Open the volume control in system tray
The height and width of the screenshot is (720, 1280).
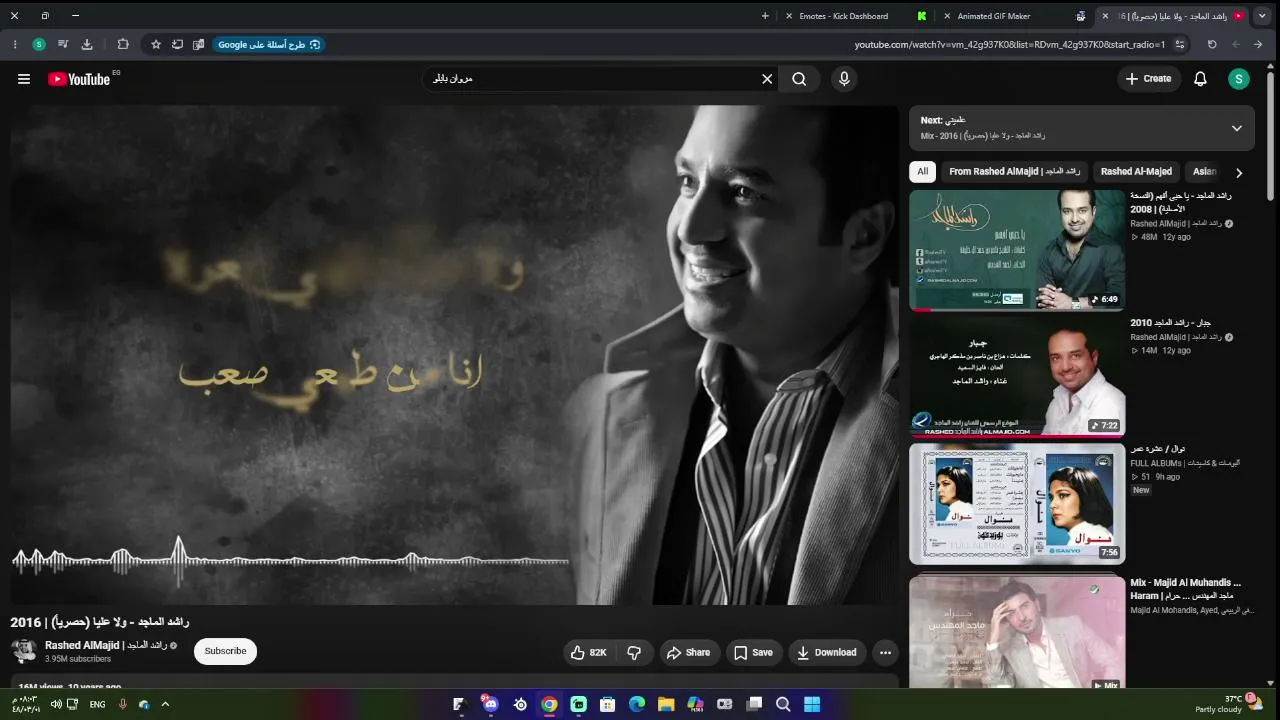tap(56, 704)
